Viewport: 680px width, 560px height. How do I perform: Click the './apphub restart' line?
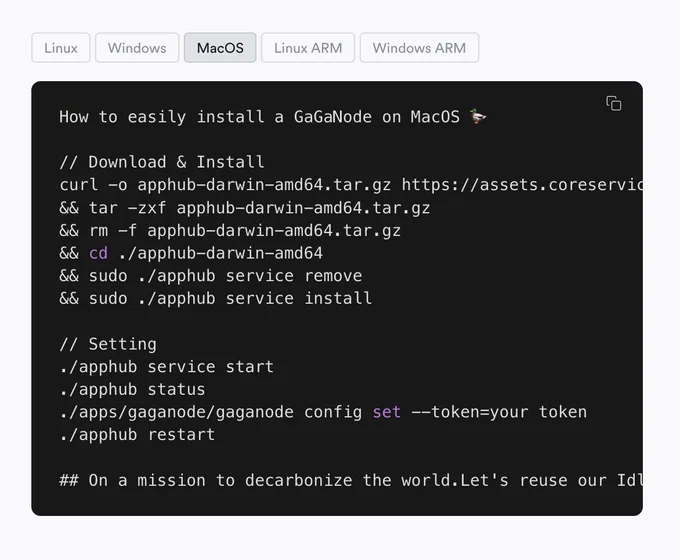pos(137,435)
